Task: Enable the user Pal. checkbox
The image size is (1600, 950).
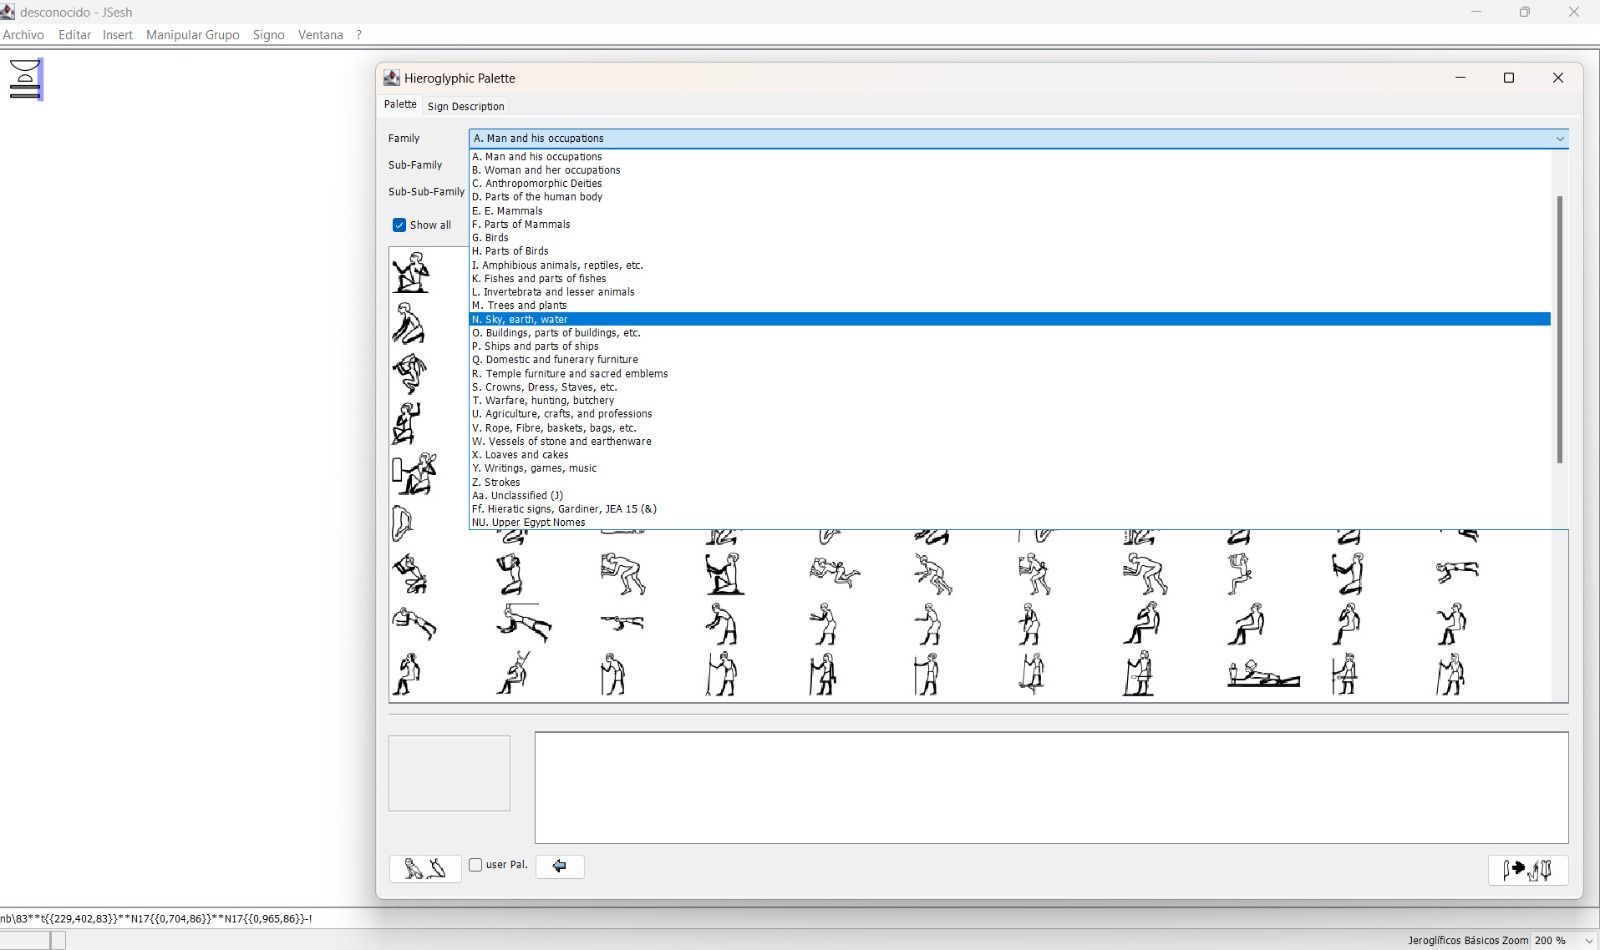Action: 475,865
